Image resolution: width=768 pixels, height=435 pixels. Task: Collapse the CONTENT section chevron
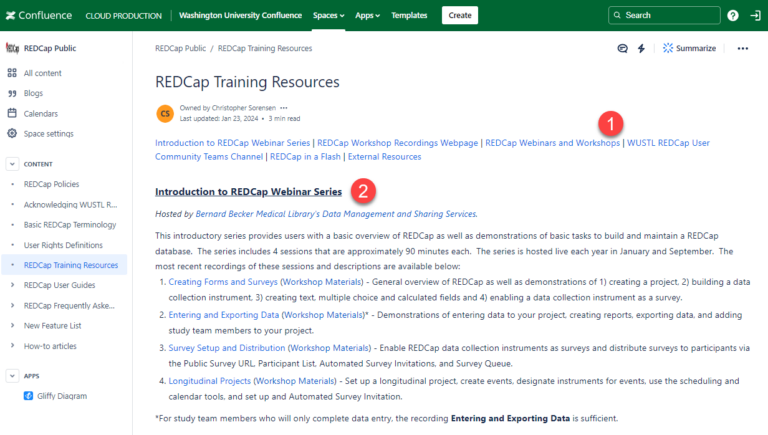pyautogui.click(x=12, y=164)
